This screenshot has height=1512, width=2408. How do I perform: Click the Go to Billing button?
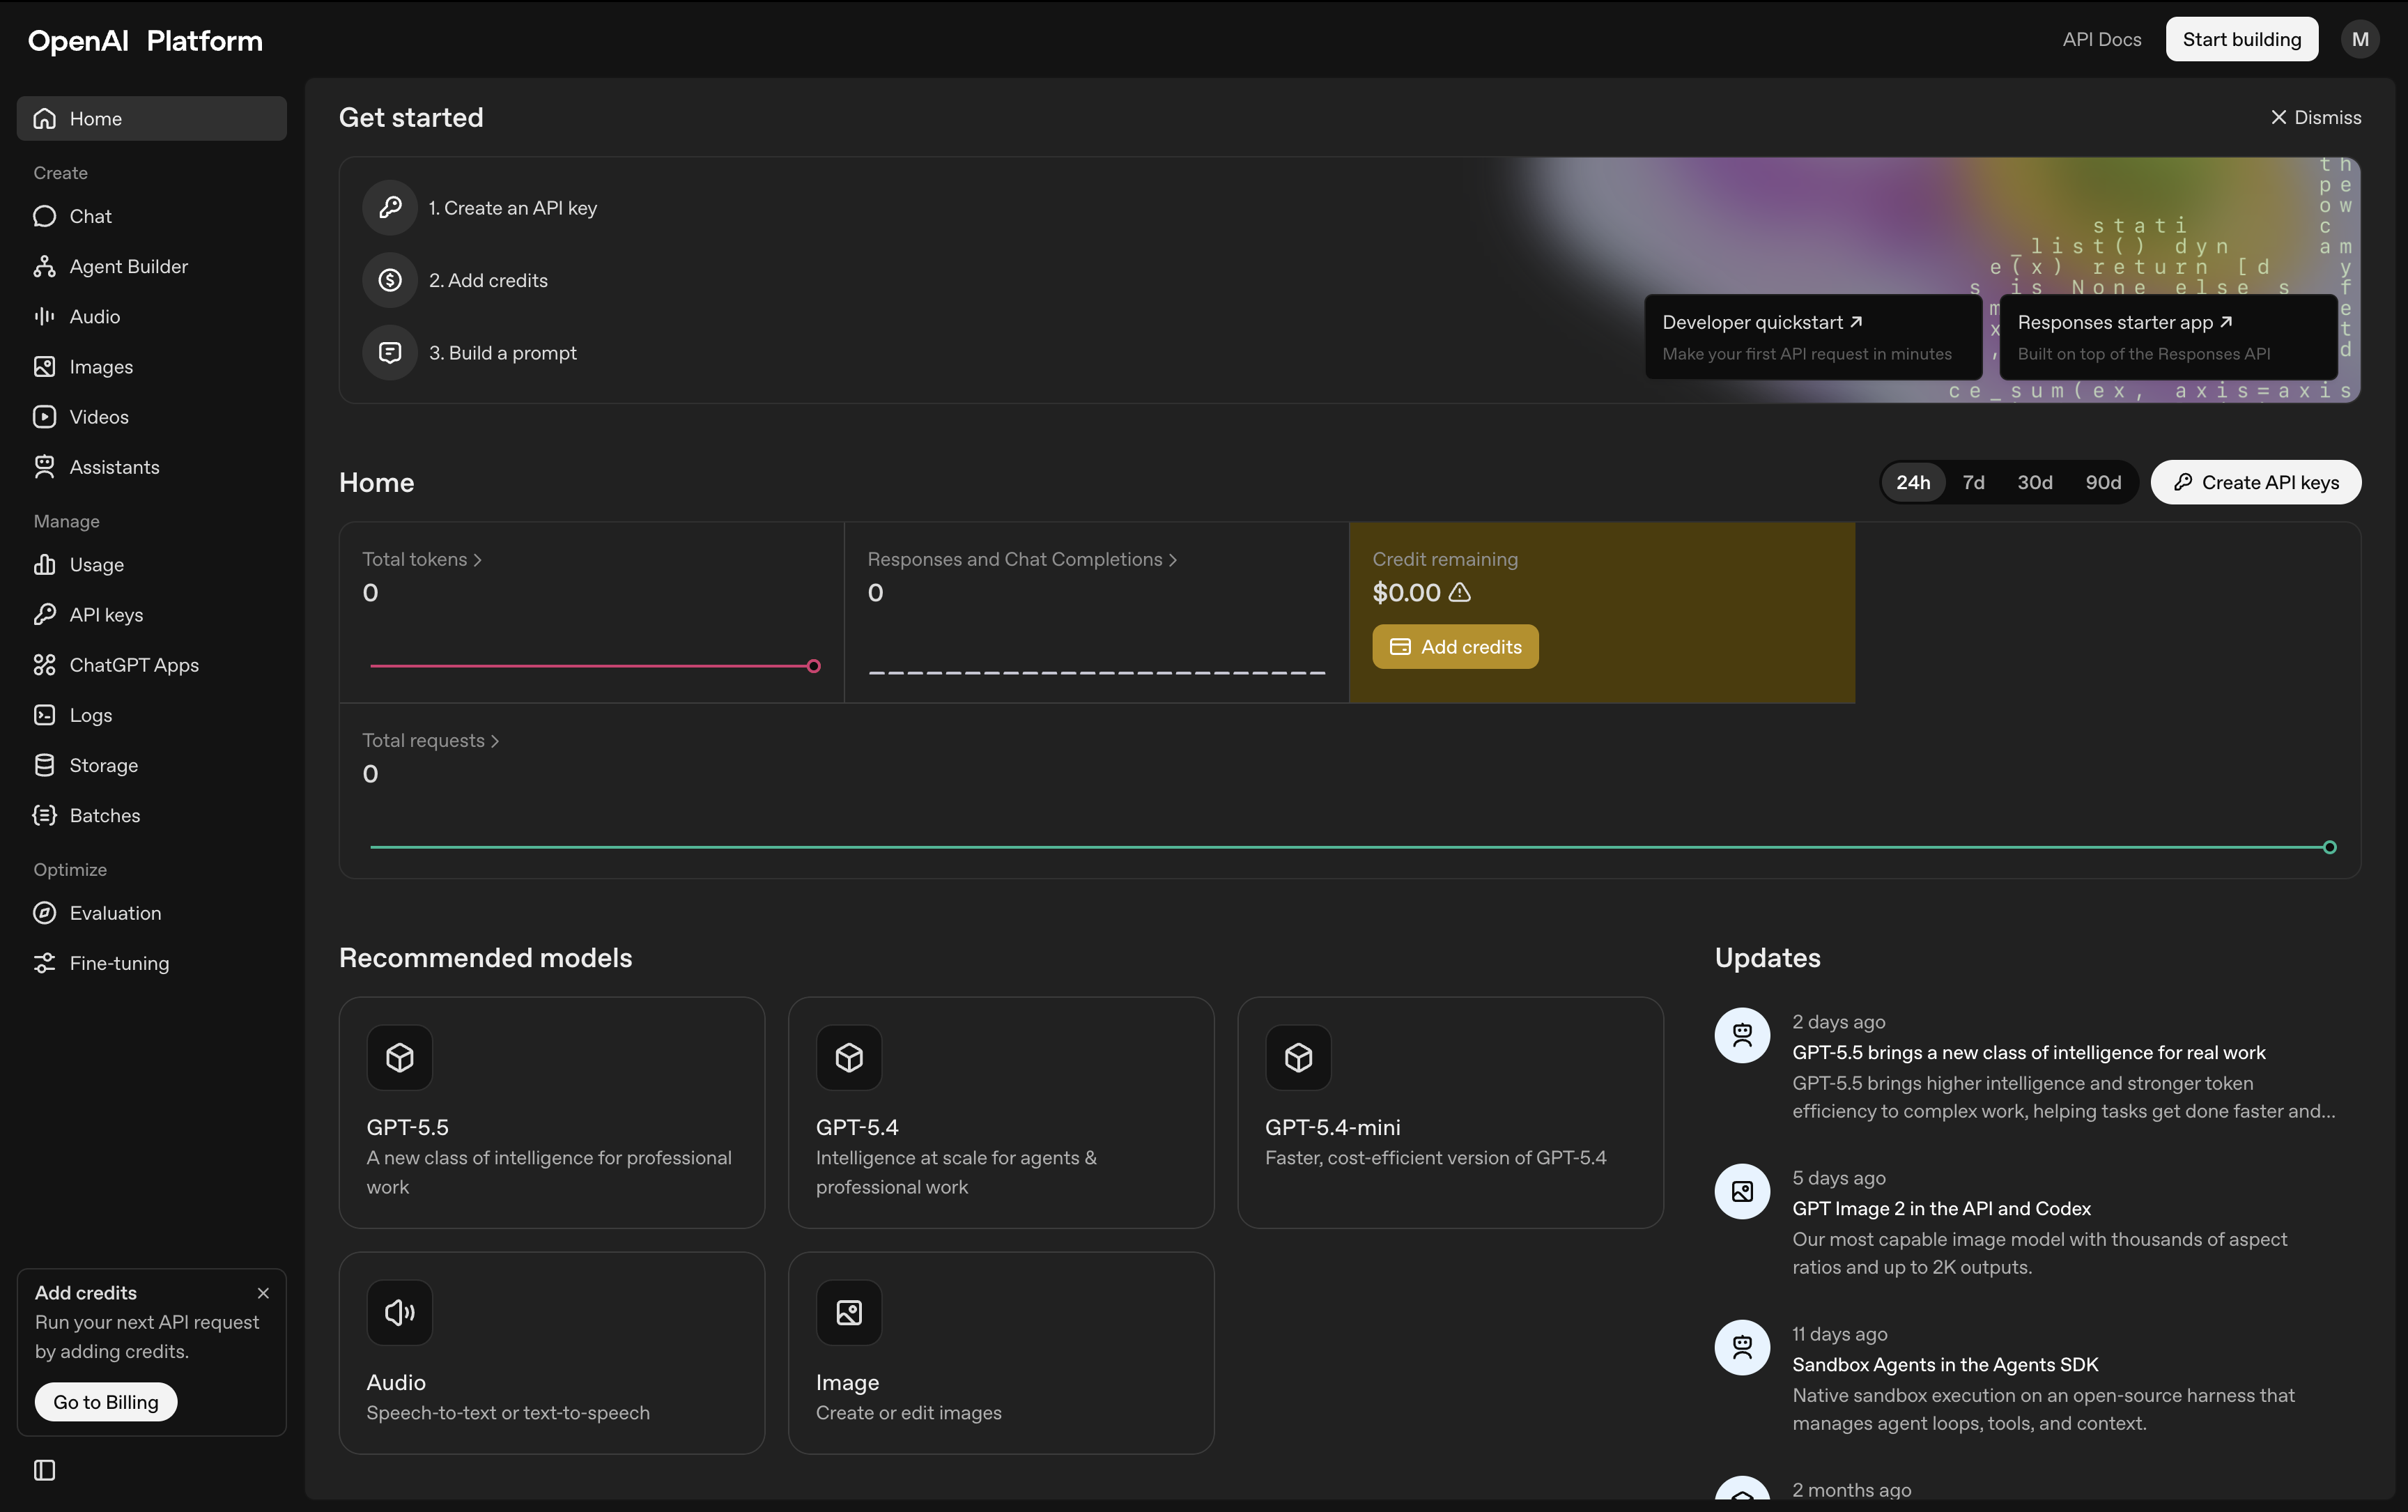point(106,1401)
